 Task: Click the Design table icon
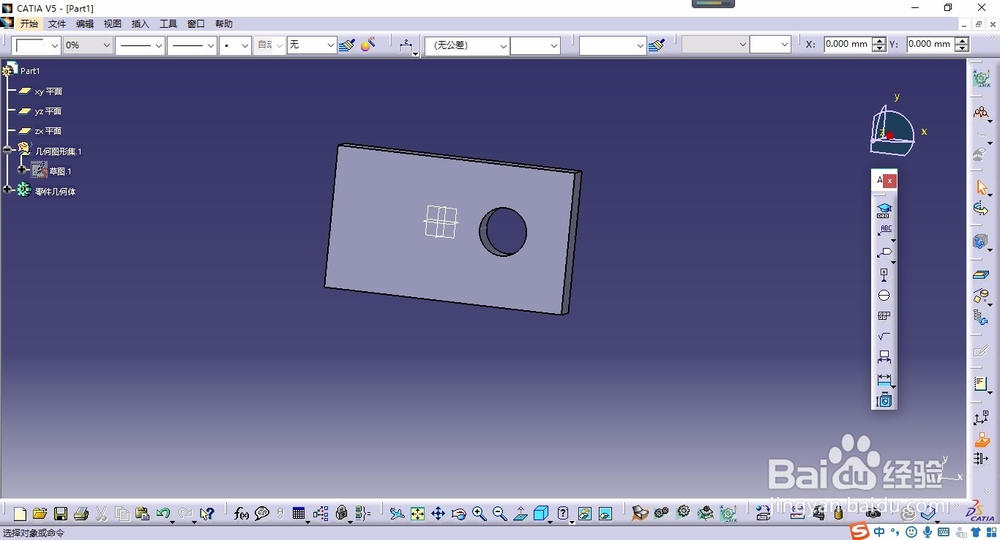(298, 513)
